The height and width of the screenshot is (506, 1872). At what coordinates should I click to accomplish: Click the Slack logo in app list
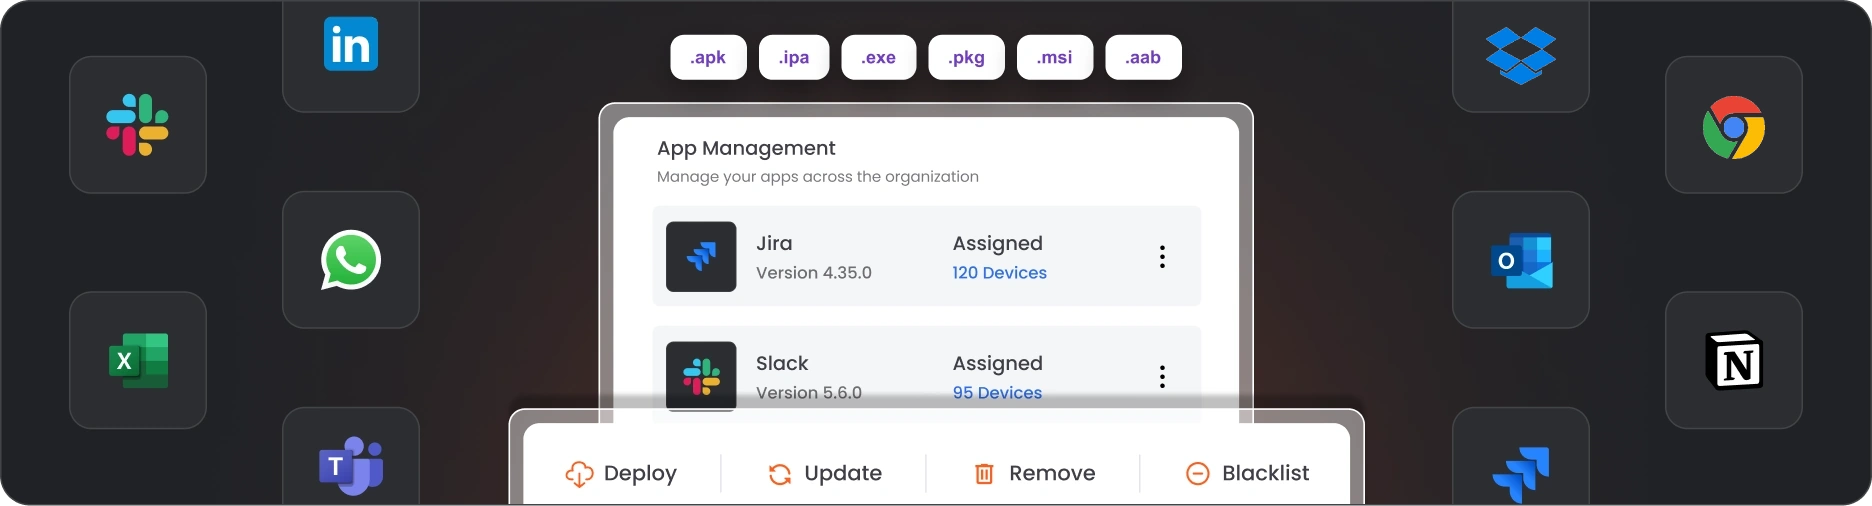tap(701, 376)
